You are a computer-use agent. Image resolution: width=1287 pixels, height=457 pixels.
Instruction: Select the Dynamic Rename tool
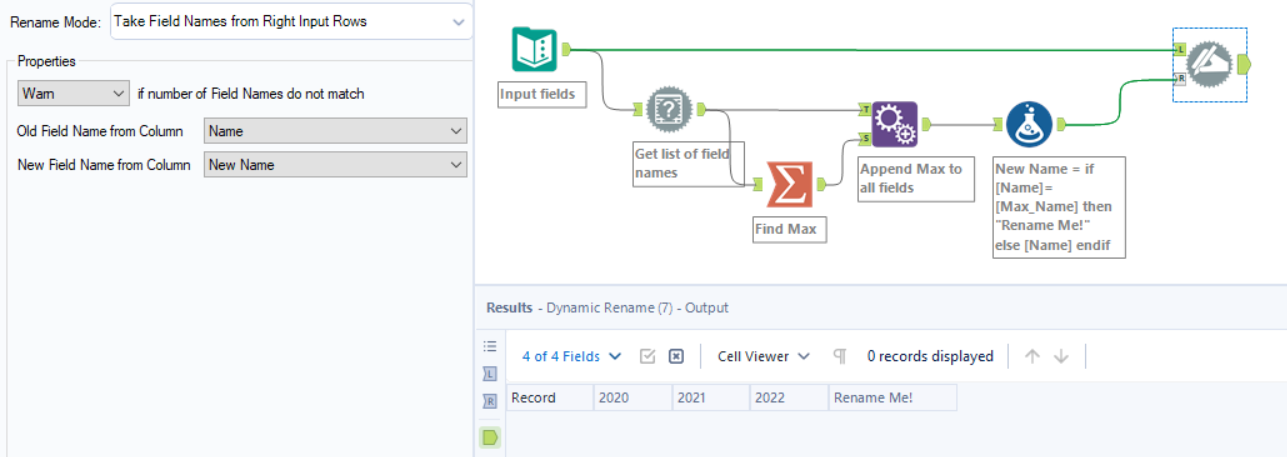pyautogui.click(x=1209, y=64)
